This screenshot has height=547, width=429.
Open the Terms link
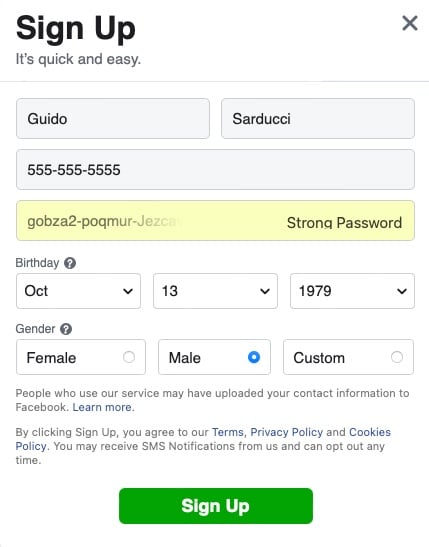[x=227, y=432]
